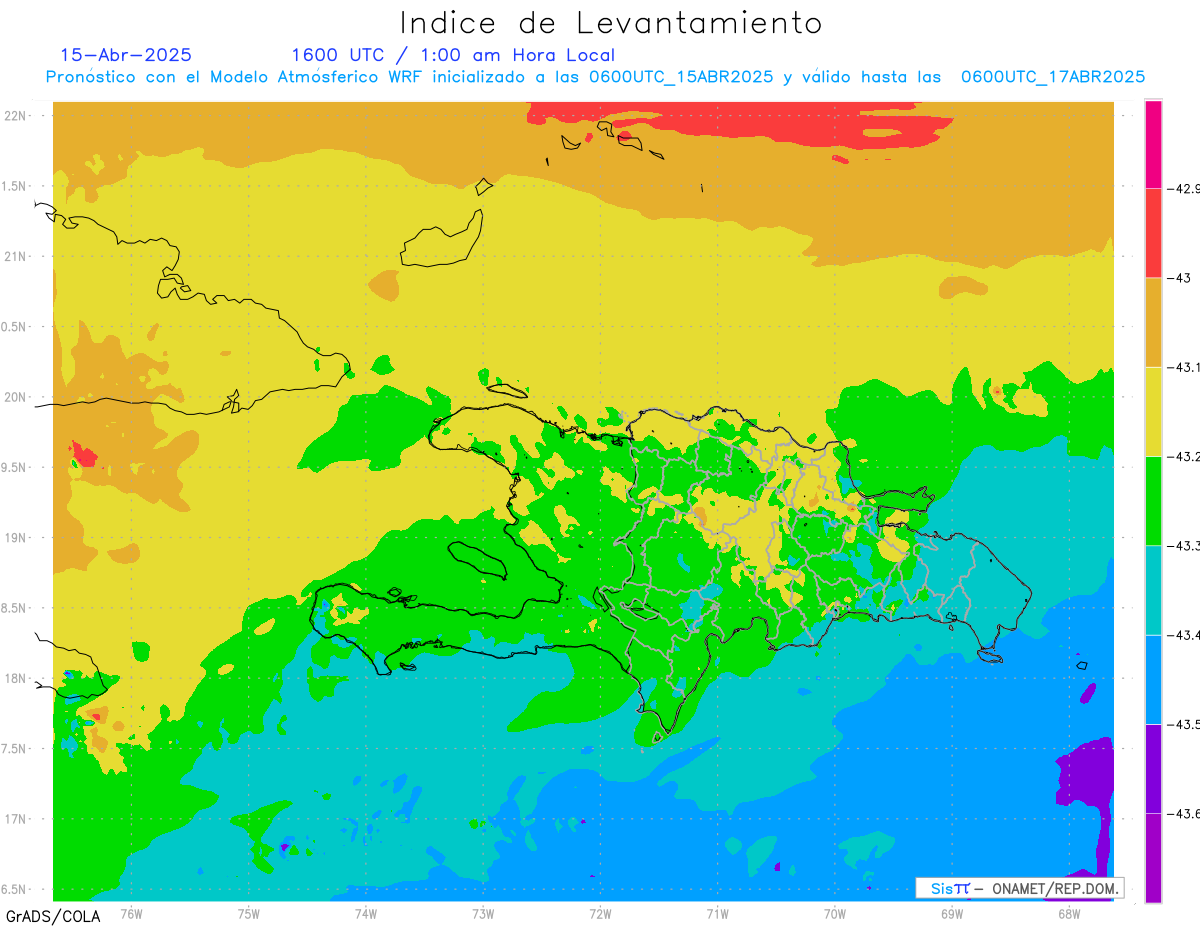This screenshot has width=1200, height=927.
Task: Select the "1600 UTC / 1:00 am Hora Local" text
Action: pyautogui.click(x=453, y=56)
